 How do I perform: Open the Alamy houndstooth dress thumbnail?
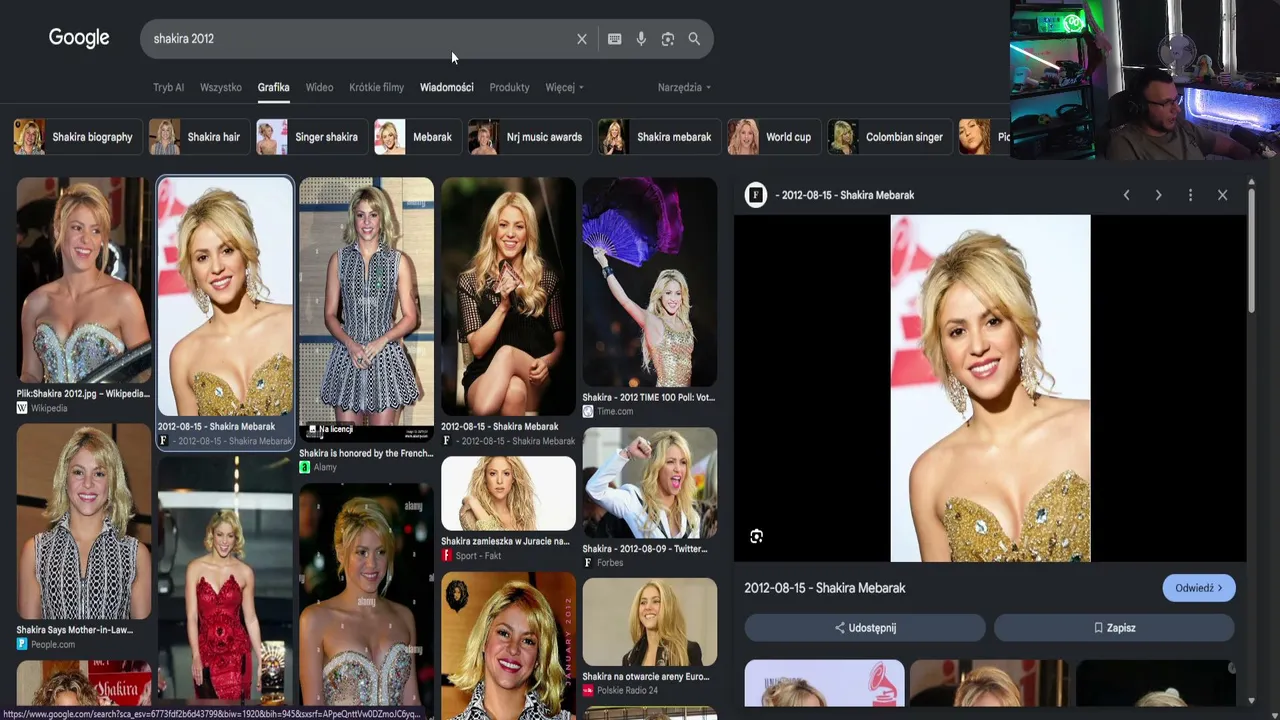366,310
